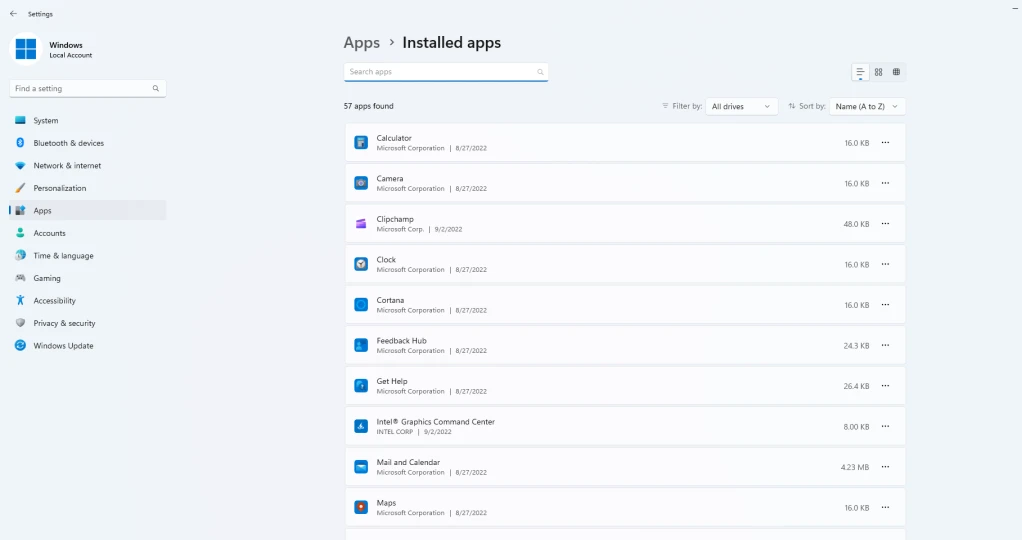The image size is (1022, 540).
Task: Click the Calculator app name
Action: pos(394,138)
